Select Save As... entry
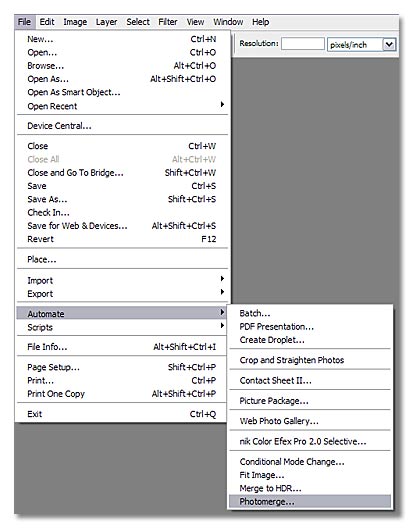 point(122,199)
